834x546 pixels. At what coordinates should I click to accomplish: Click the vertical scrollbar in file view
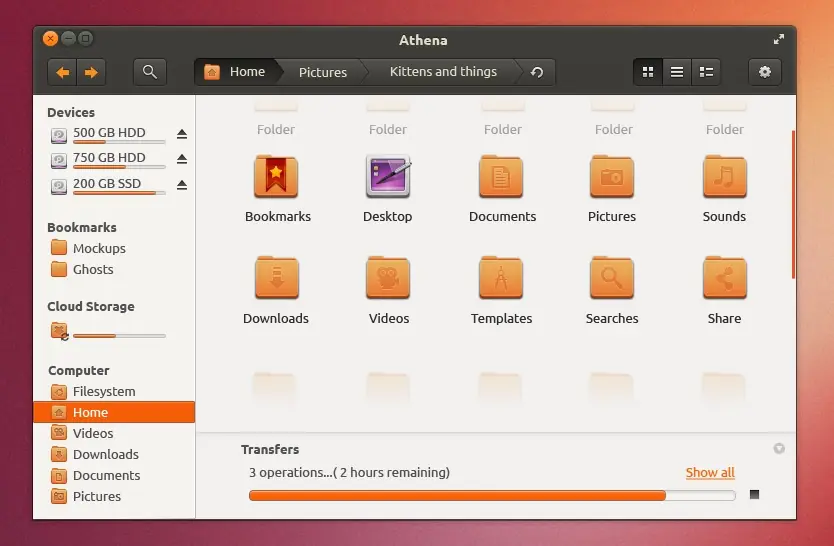click(x=793, y=204)
